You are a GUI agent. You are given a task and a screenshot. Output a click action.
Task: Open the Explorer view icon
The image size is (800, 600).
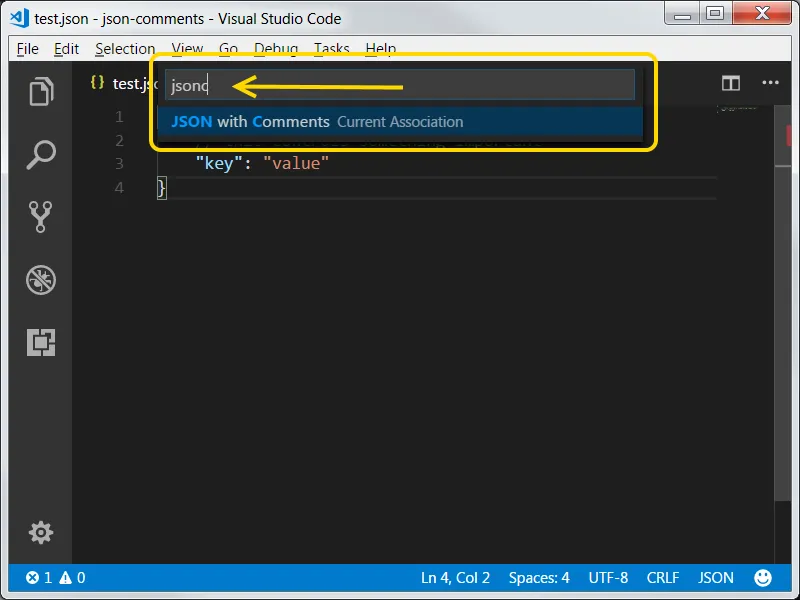coord(41,91)
